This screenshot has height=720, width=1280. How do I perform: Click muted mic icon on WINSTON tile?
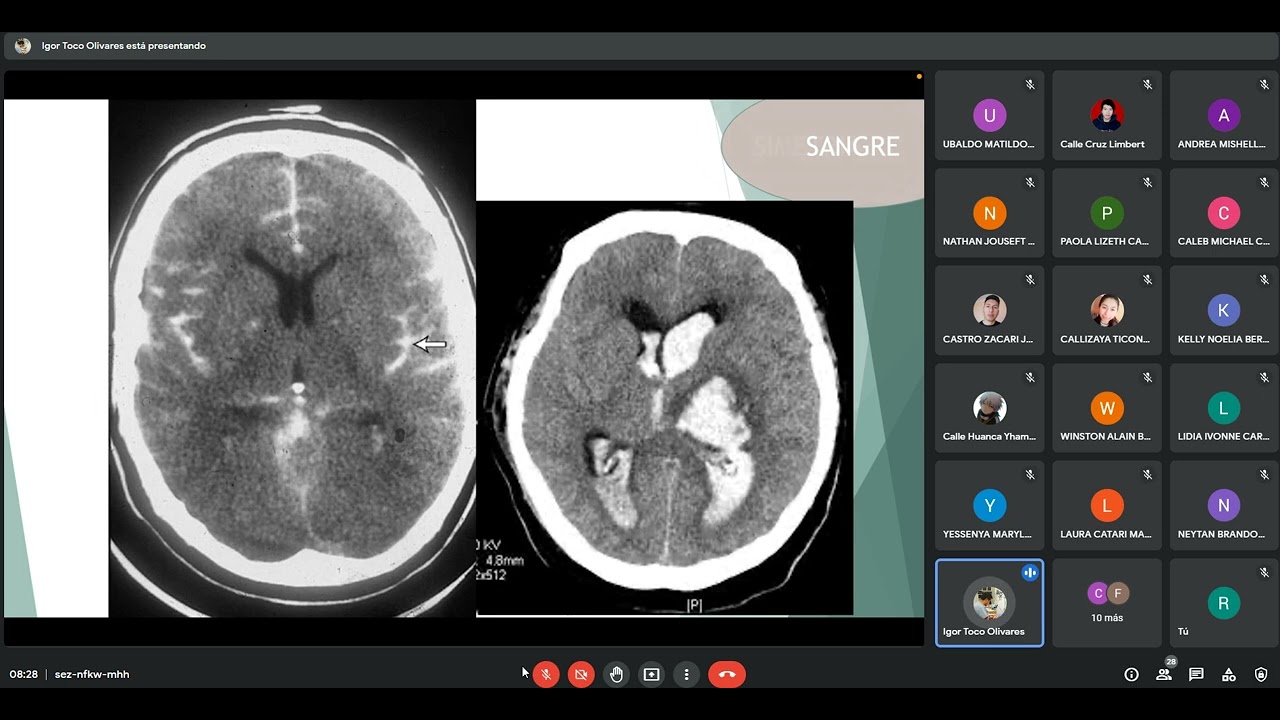1147,378
